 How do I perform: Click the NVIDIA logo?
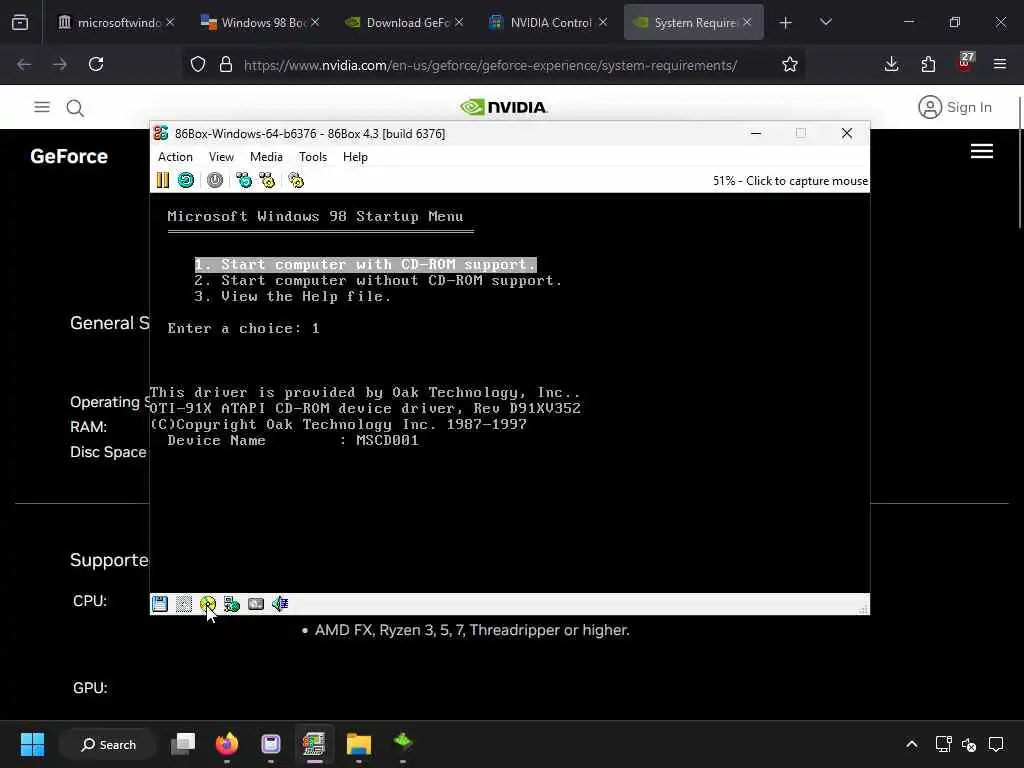(504, 107)
